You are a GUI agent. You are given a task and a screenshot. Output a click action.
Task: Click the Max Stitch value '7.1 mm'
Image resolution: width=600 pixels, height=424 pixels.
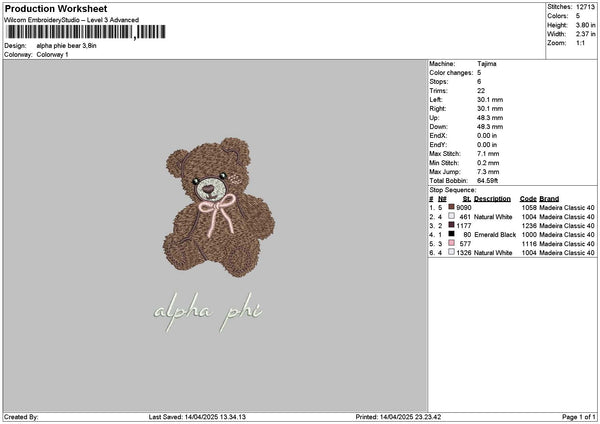[x=488, y=153]
